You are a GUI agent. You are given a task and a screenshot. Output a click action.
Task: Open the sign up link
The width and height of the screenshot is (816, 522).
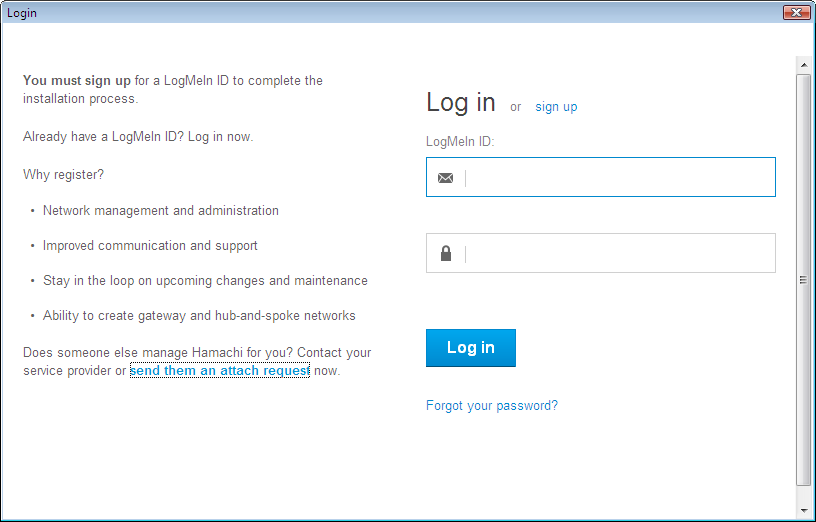pyautogui.click(x=556, y=107)
